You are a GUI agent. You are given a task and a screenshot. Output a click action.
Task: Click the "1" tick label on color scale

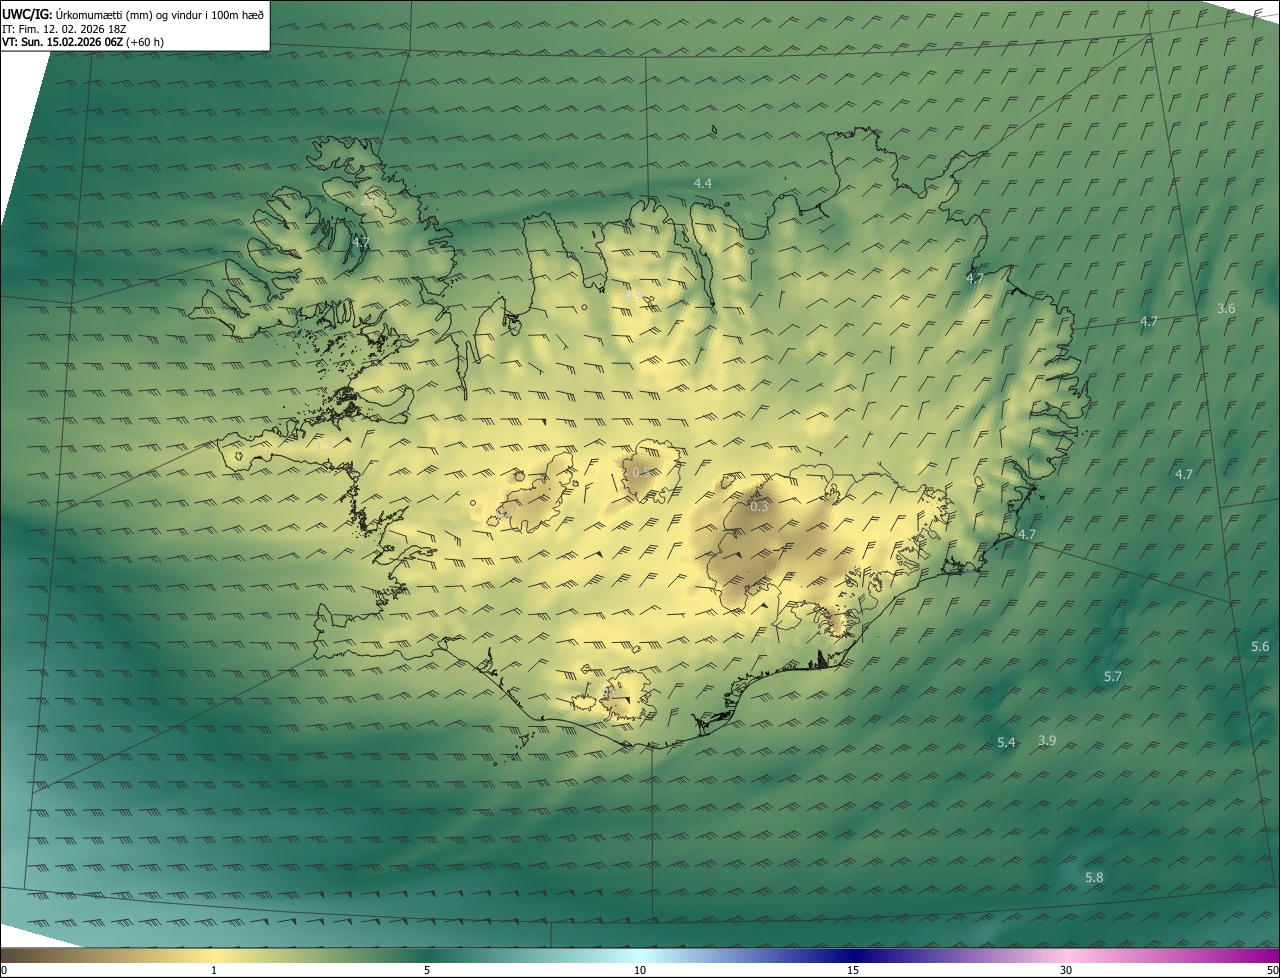(214, 971)
